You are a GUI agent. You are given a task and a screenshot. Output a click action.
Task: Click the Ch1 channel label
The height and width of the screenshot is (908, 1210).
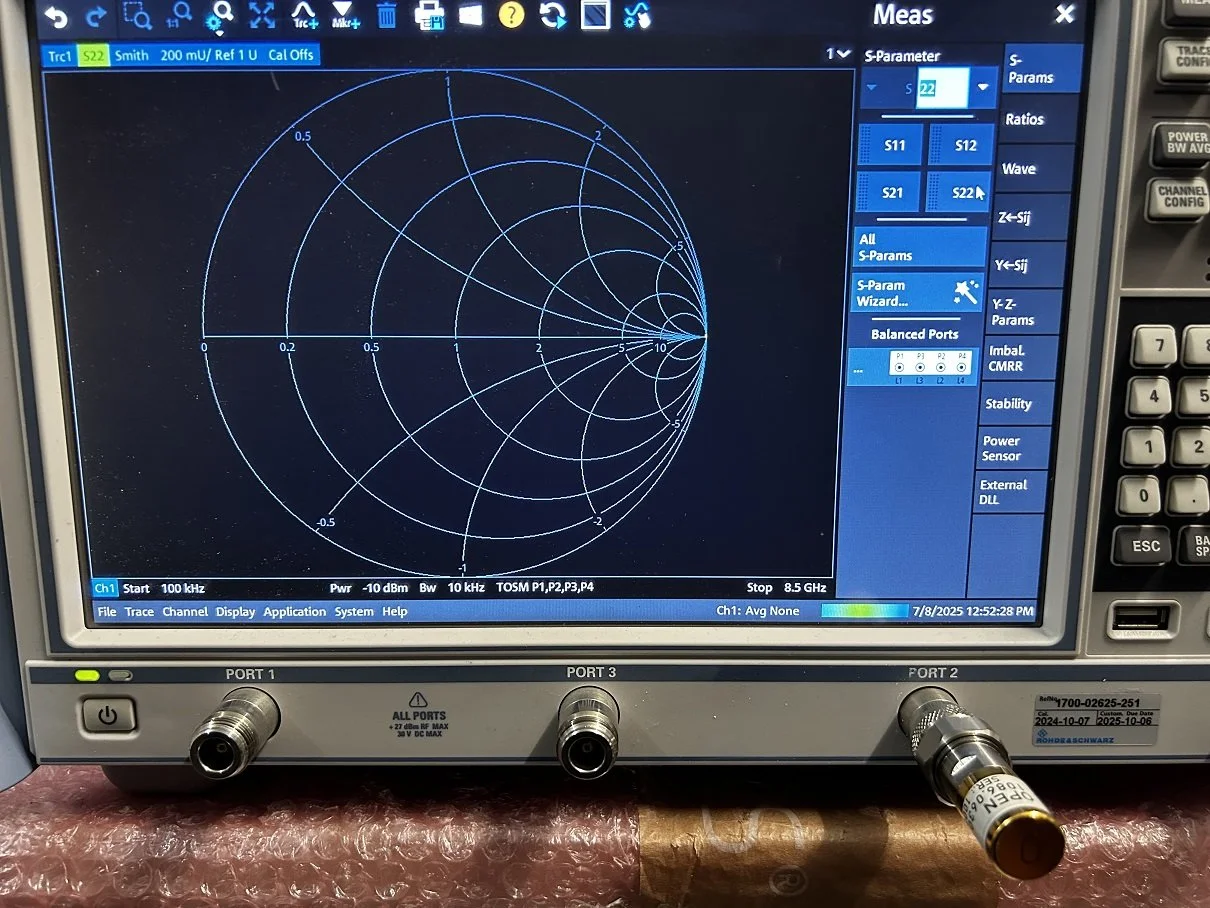tap(105, 588)
